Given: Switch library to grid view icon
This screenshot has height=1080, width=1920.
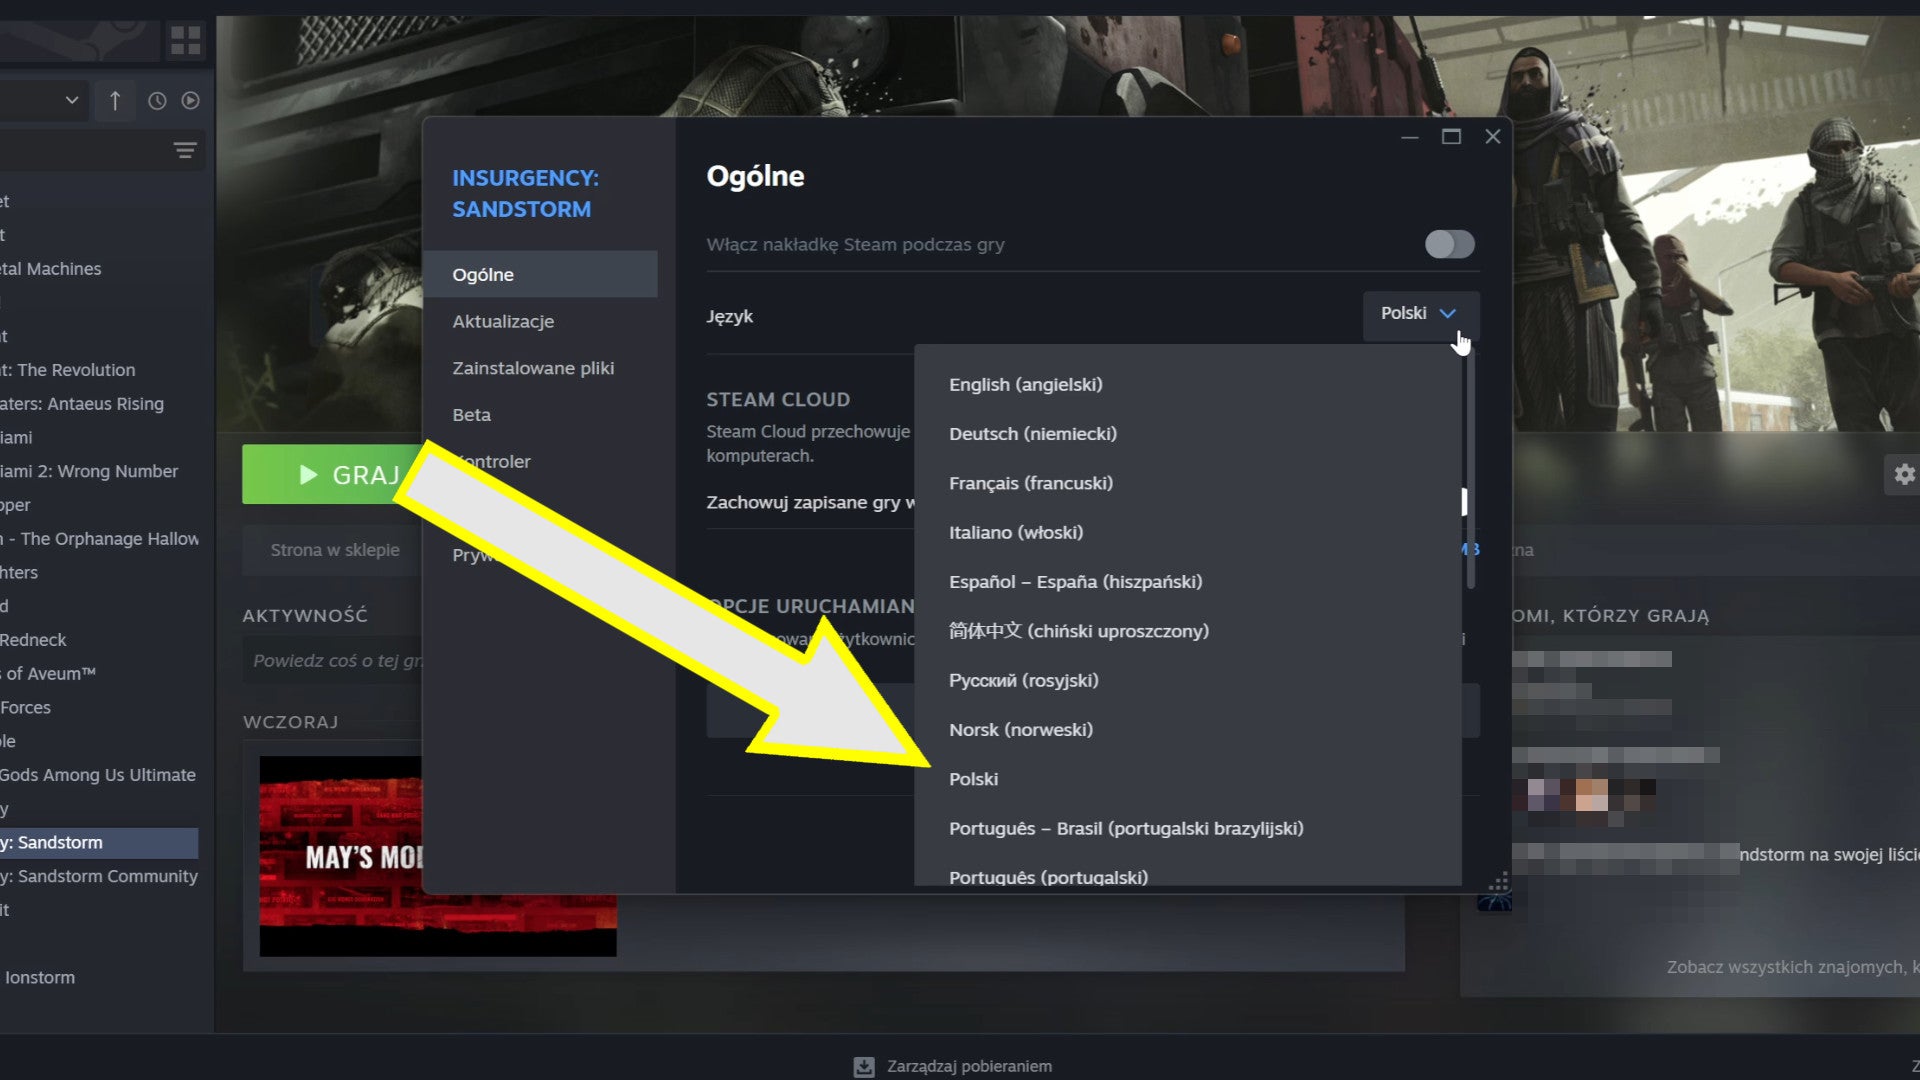Looking at the screenshot, I should pos(186,40).
